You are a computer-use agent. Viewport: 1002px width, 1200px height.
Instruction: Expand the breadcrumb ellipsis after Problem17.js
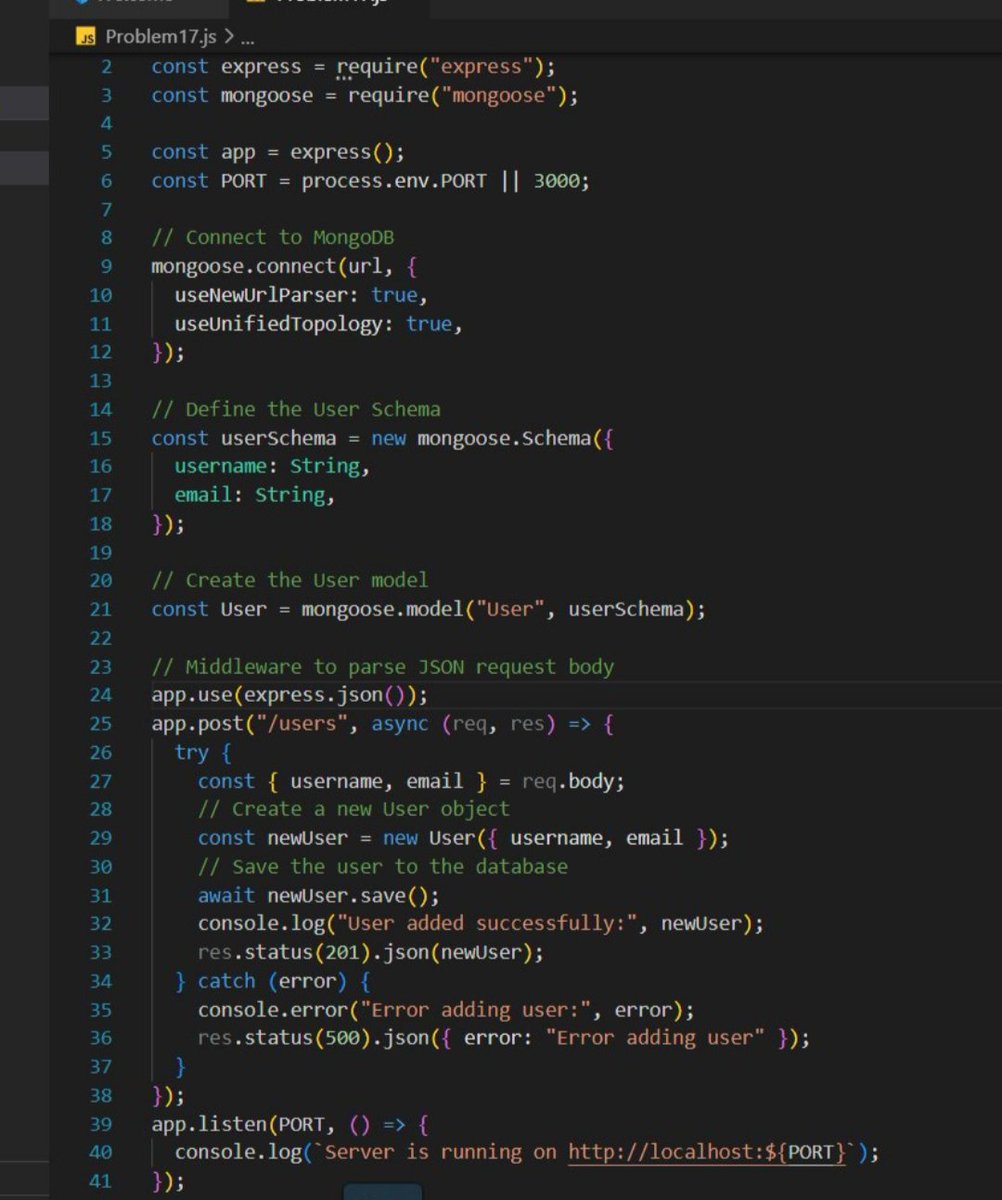247,38
